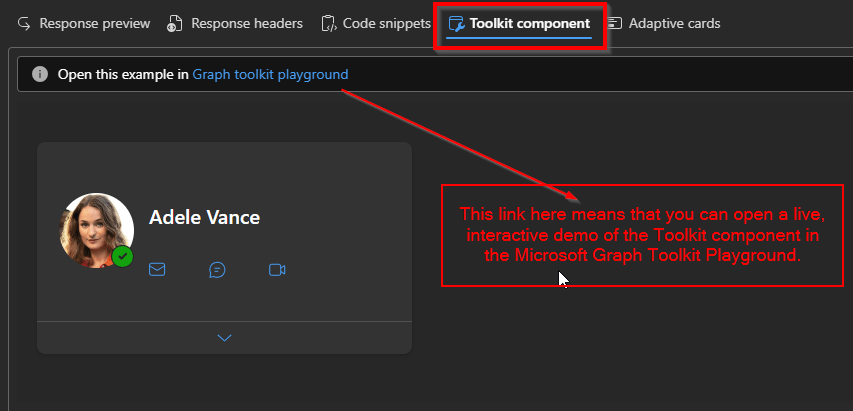Select the Code snippets tab
Image resolution: width=853 pixels, height=411 pixels.
(x=386, y=23)
